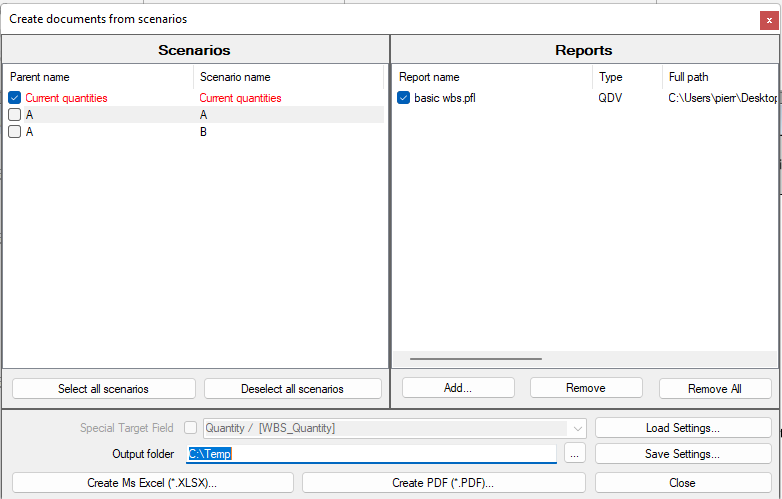Click Save Settings... button
The image size is (782, 499).
click(x=682, y=454)
